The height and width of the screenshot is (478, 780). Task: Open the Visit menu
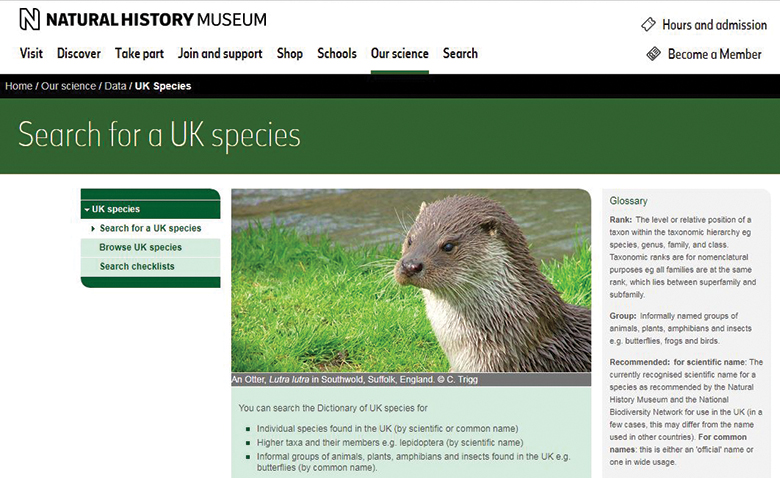31,54
